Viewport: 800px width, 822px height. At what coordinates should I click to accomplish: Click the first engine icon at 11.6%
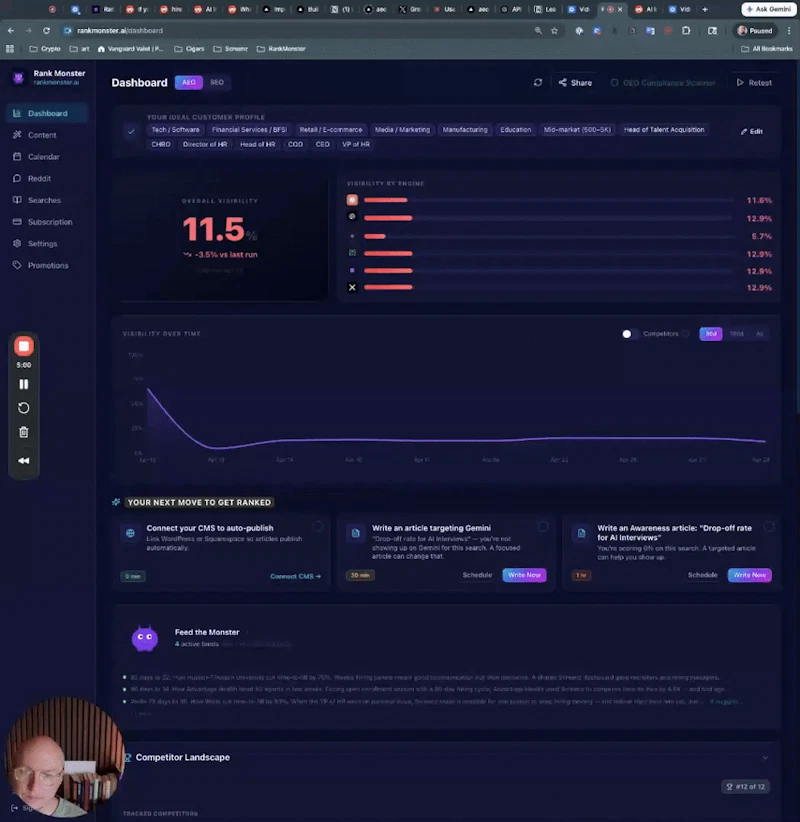point(352,200)
